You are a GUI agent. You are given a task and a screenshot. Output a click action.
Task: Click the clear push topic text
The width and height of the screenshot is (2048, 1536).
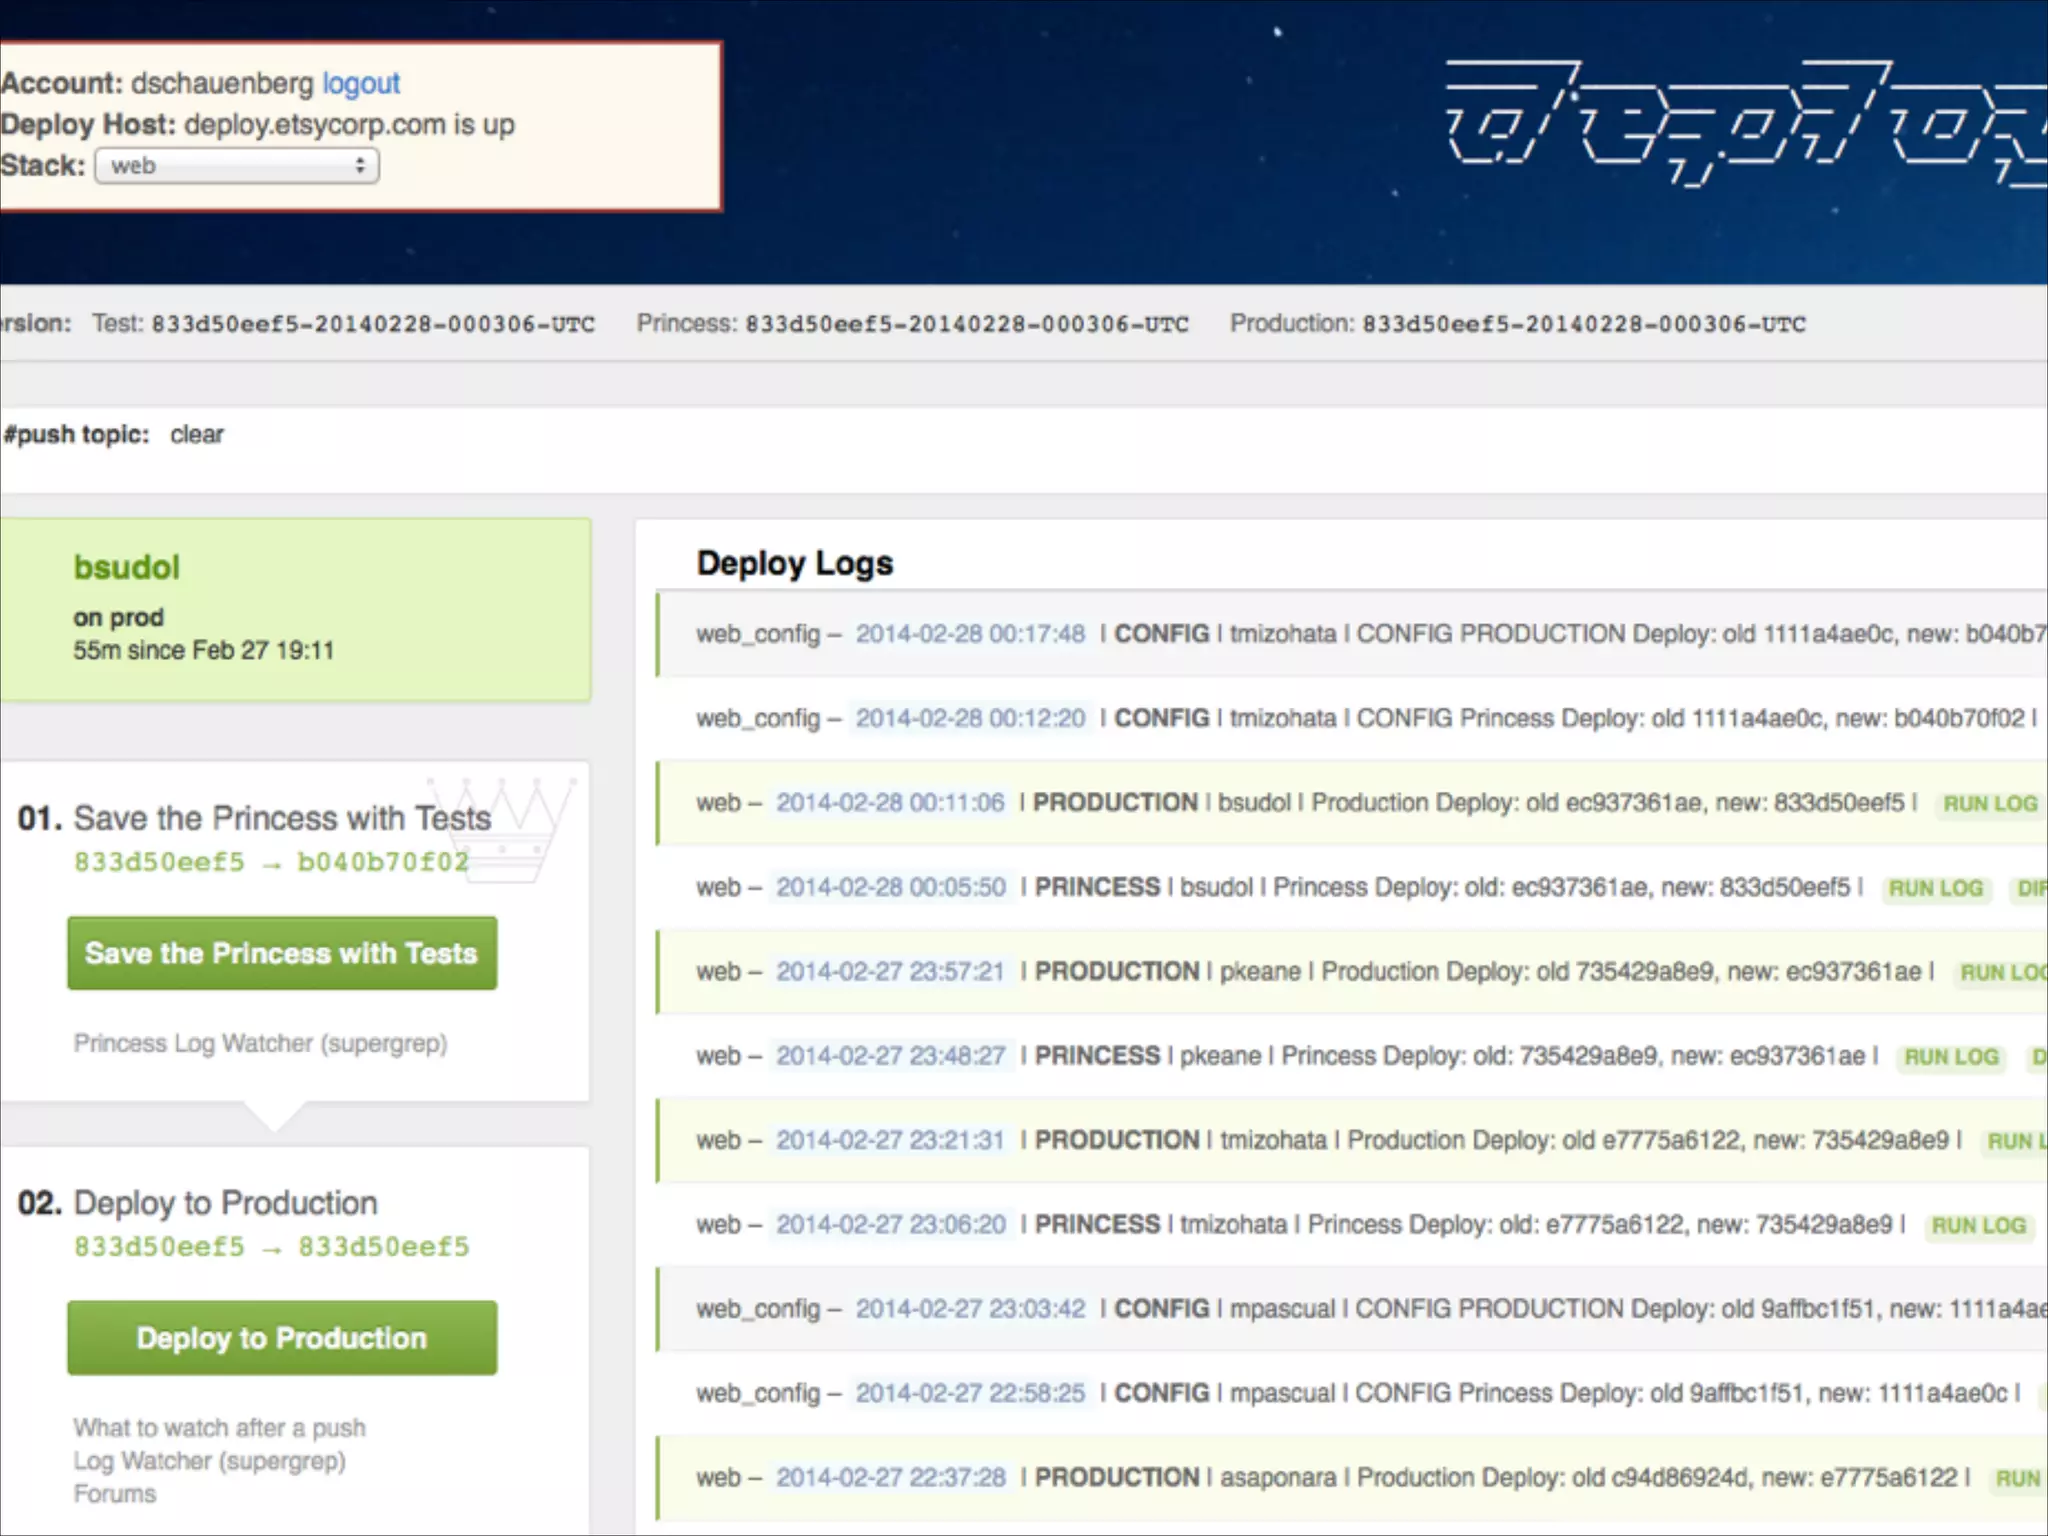point(197,434)
